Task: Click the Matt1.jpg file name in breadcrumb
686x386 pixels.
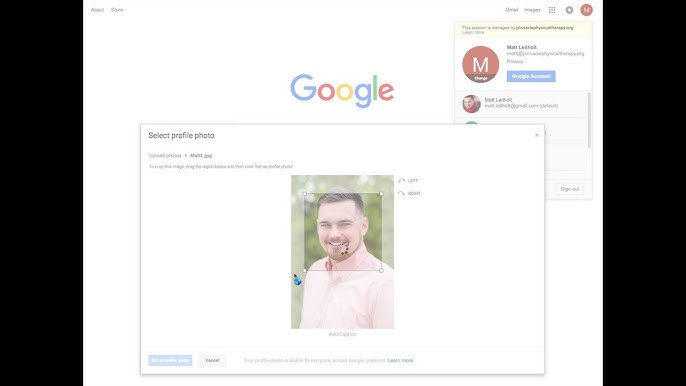Action: click(x=201, y=156)
